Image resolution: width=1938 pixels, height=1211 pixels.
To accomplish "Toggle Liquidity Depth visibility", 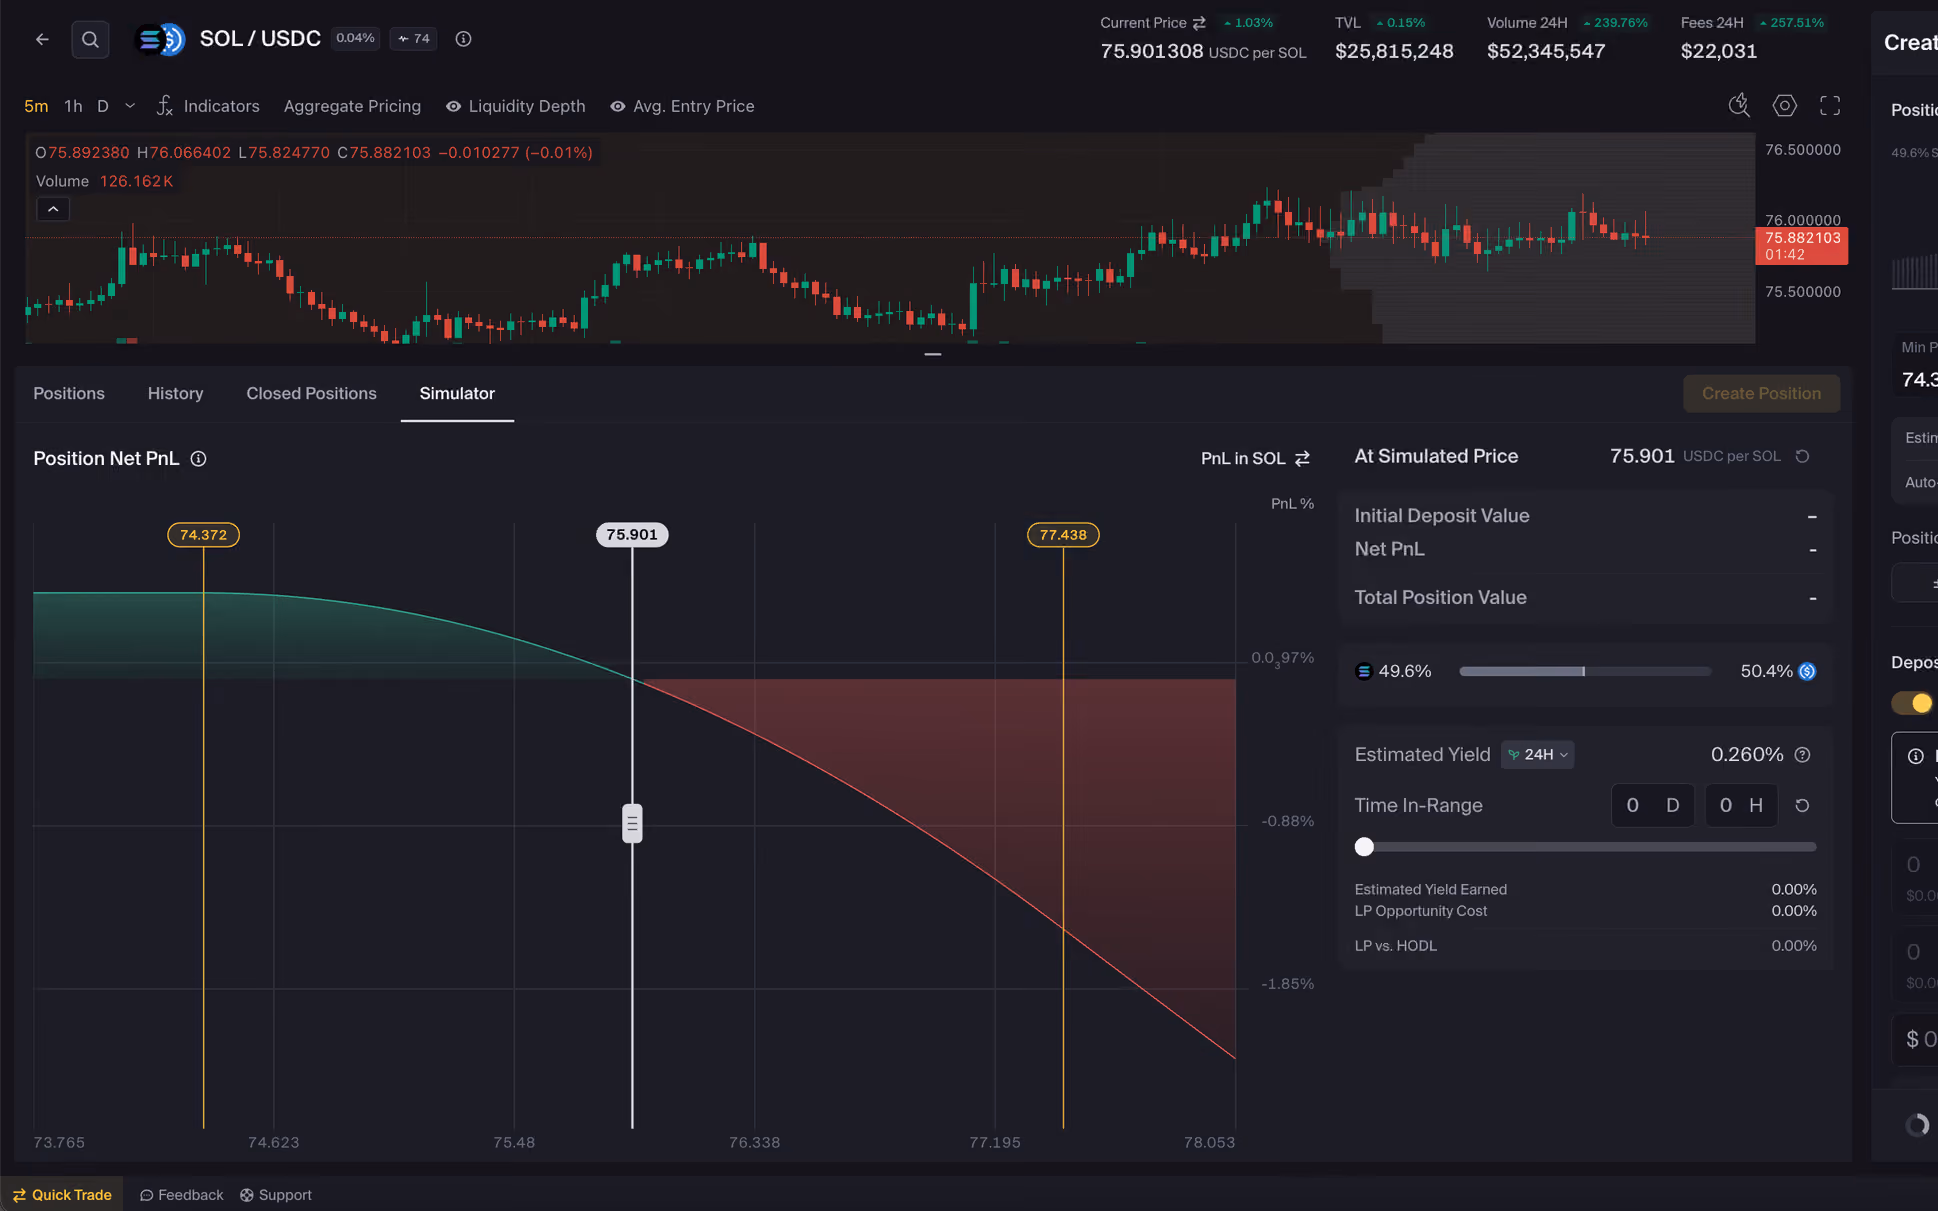I will point(515,106).
